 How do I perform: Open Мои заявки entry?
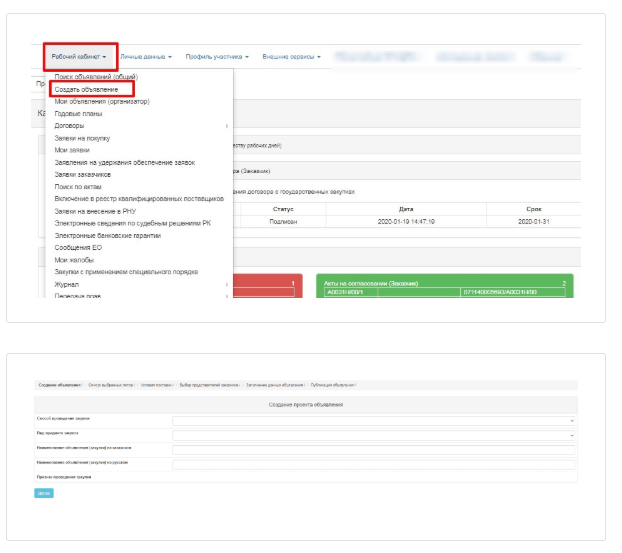click(x=73, y=152)
